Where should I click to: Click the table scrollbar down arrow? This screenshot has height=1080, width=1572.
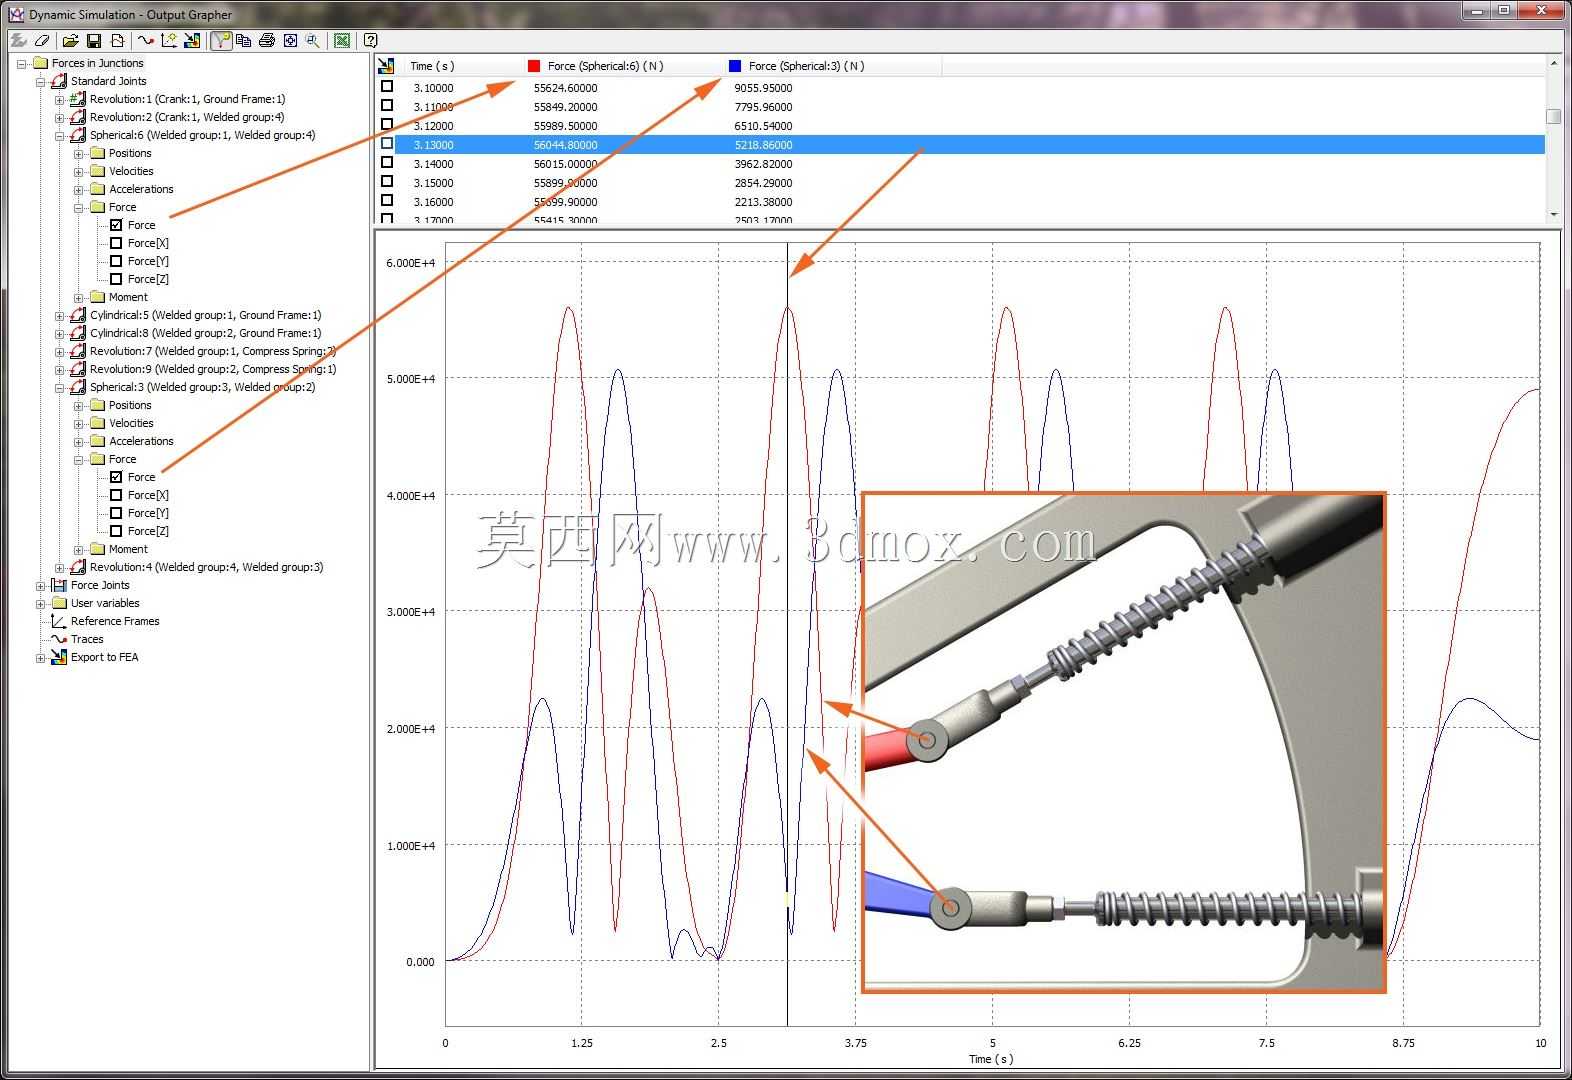pos(1553,214)
